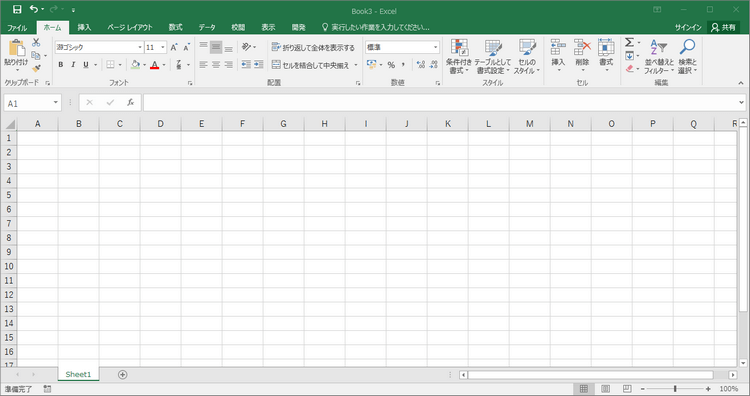750x396 pixels.
Task: Click the Paste clipboard icon
Action: tap(16, 48)
